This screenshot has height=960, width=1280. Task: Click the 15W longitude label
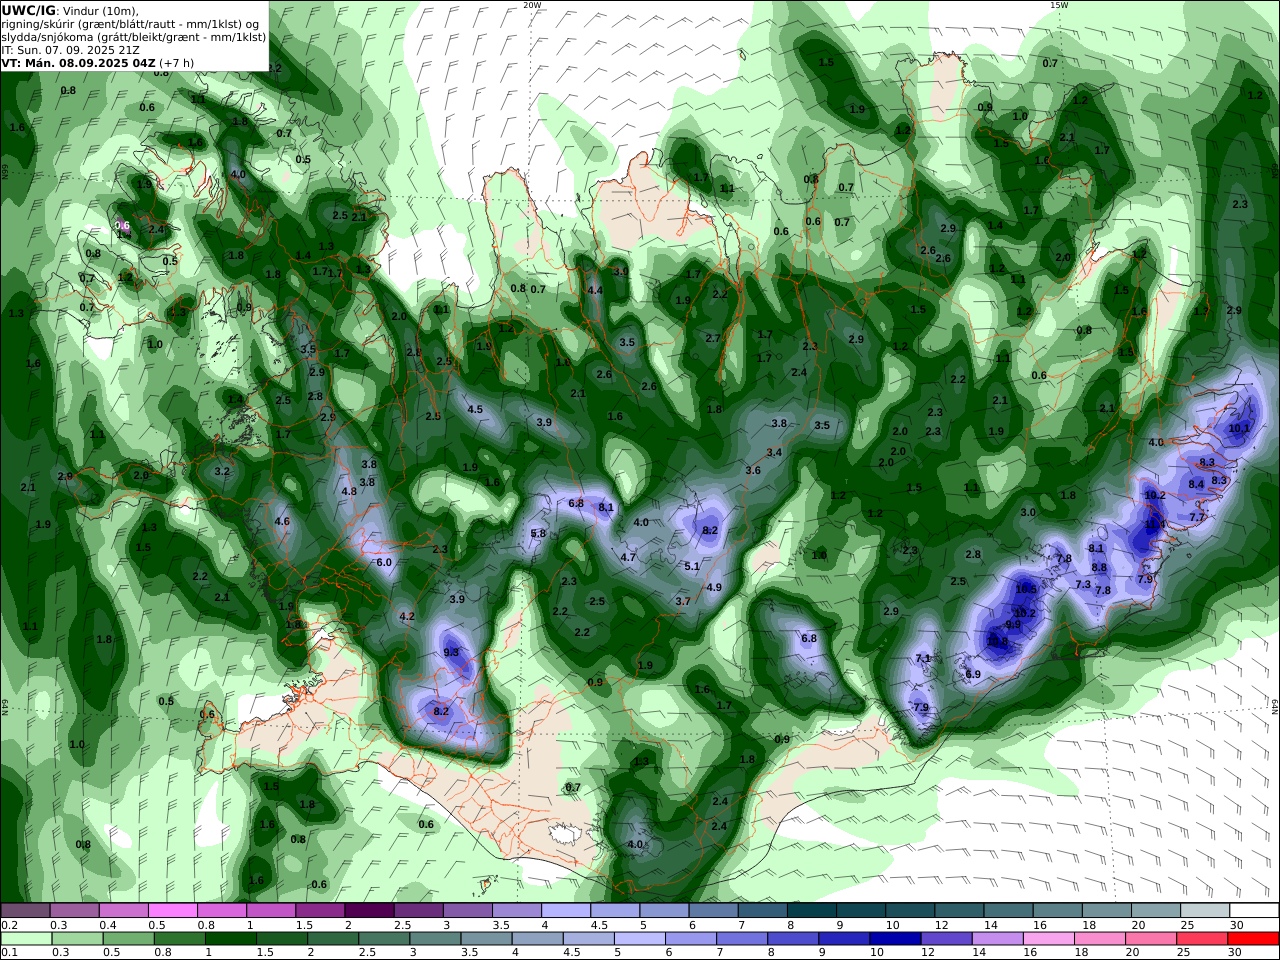(1059, 5)
